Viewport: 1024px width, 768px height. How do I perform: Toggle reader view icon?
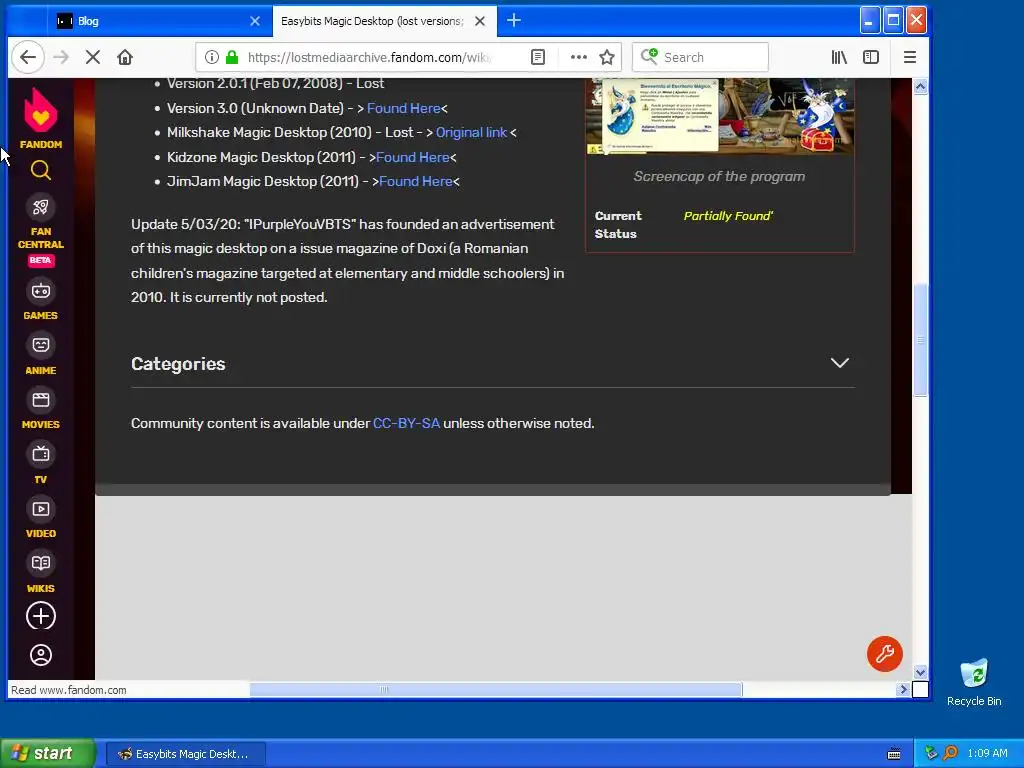tap(537, 57)
